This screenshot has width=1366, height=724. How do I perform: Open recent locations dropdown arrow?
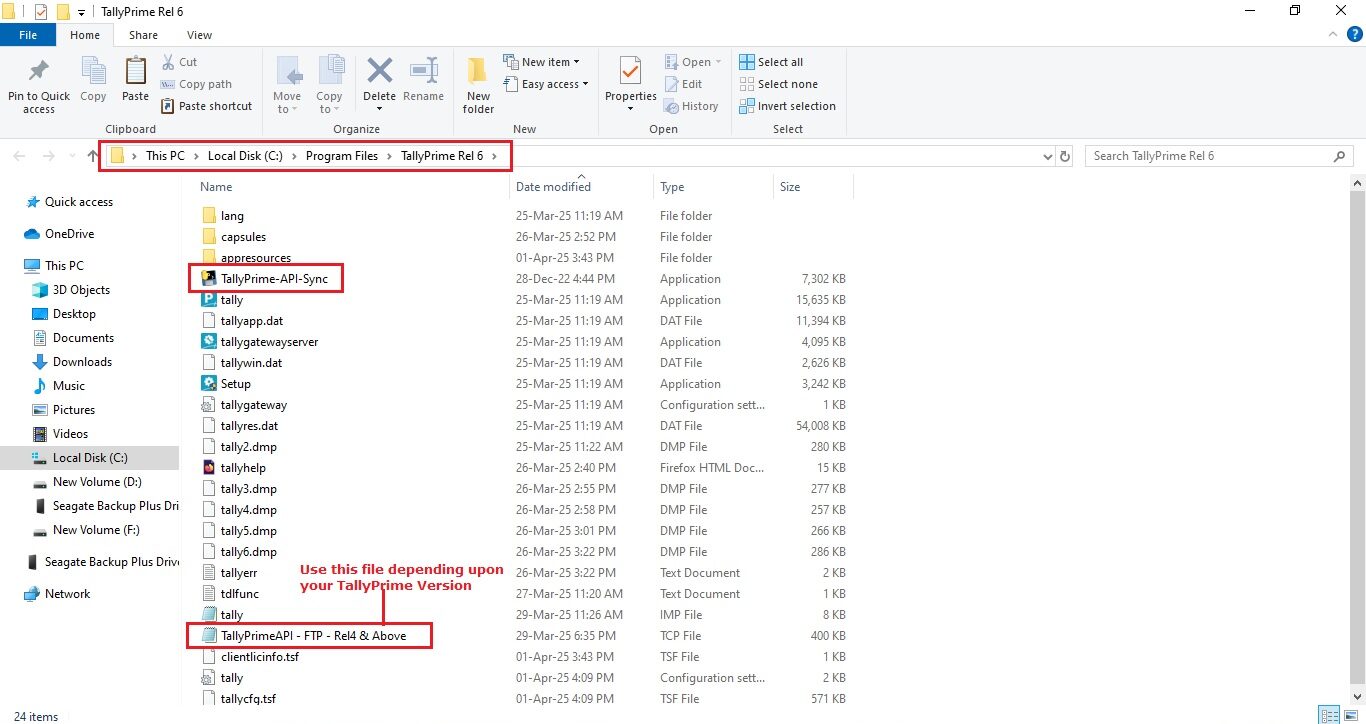click(72, 156)
